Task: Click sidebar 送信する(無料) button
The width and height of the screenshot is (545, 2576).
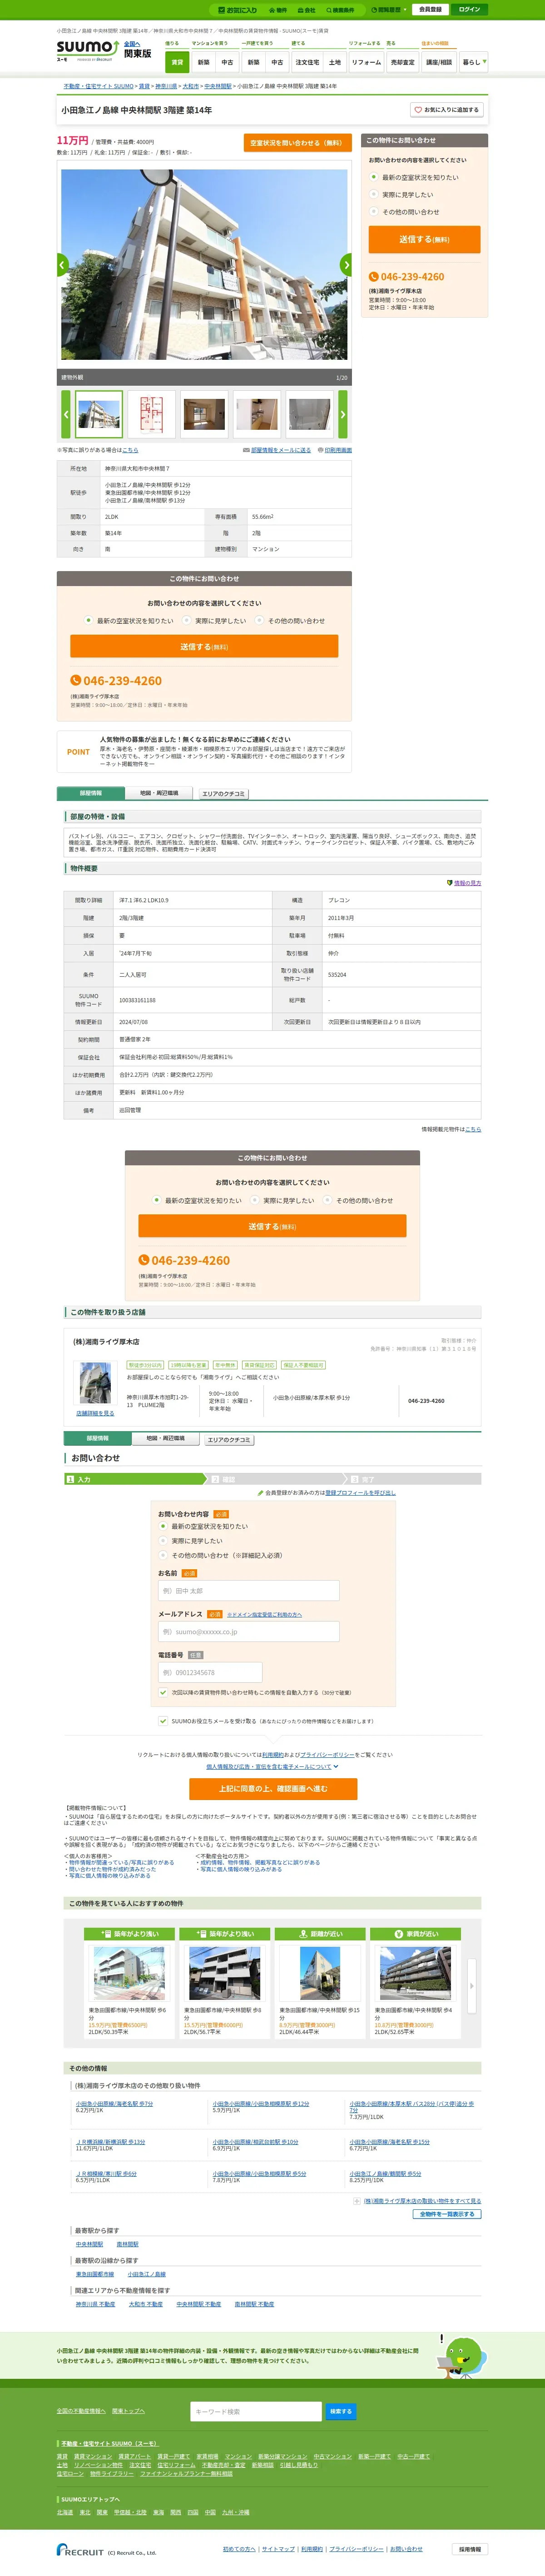Action: (424, 240)
